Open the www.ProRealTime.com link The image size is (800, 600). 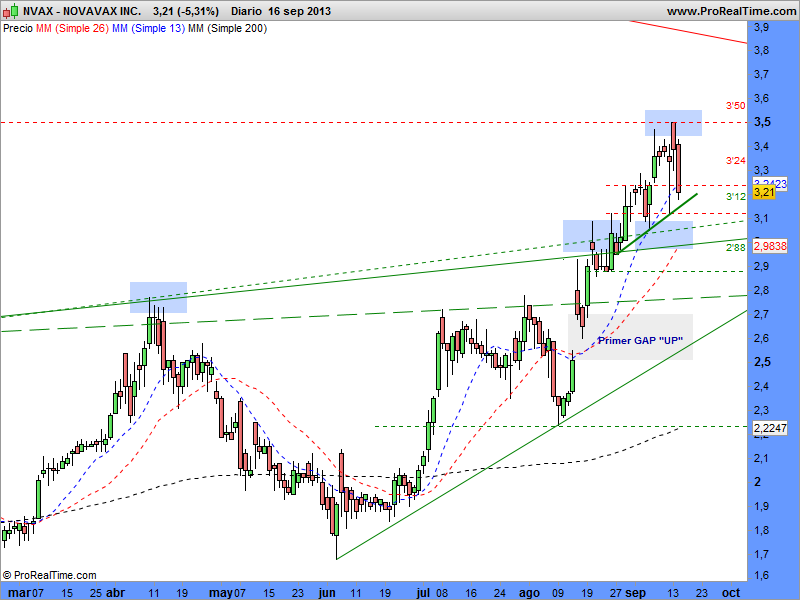731,11
